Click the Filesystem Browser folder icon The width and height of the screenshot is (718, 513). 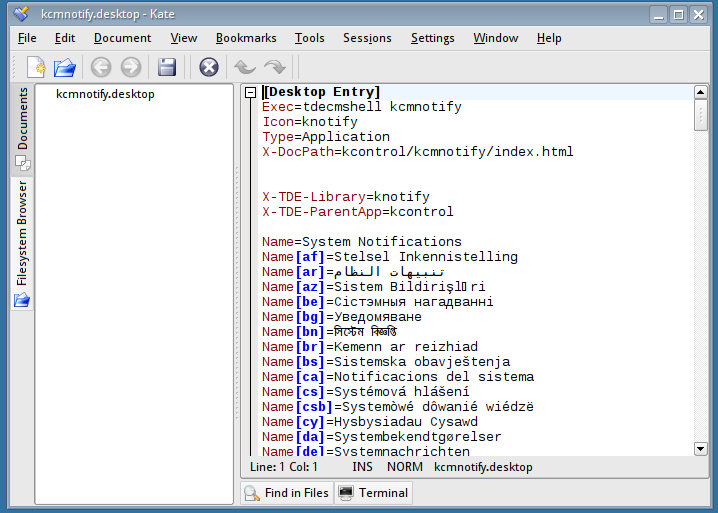tap(22, 300)
